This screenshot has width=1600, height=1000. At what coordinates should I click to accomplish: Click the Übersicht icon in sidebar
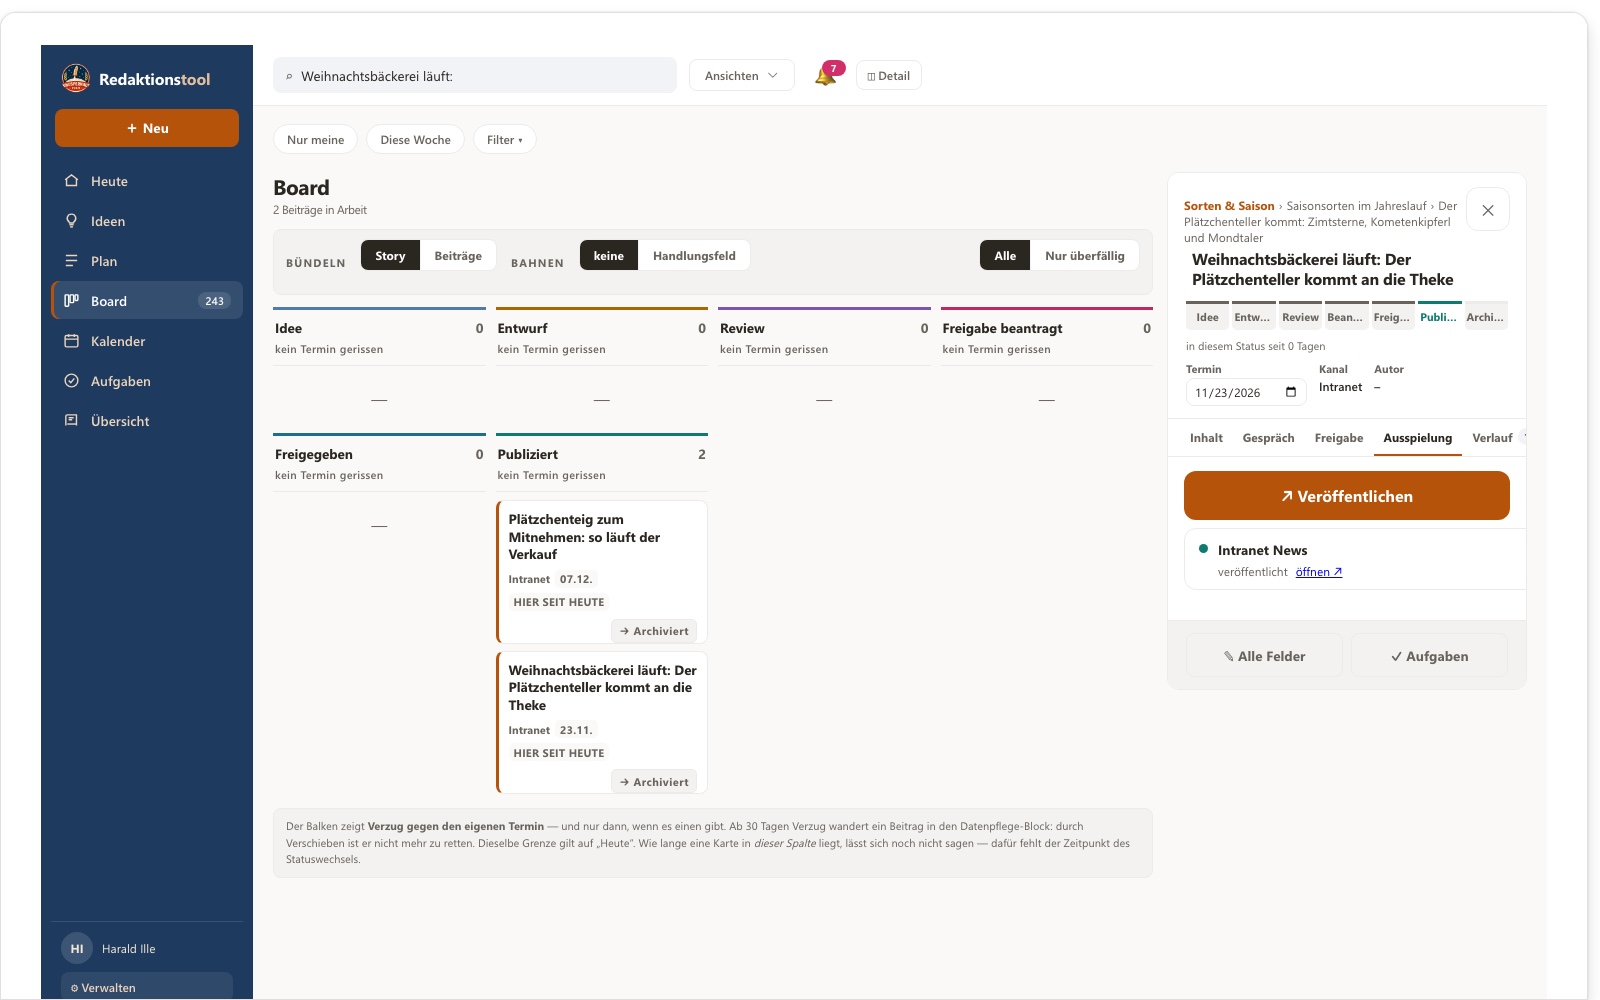[x=71, y=421]
